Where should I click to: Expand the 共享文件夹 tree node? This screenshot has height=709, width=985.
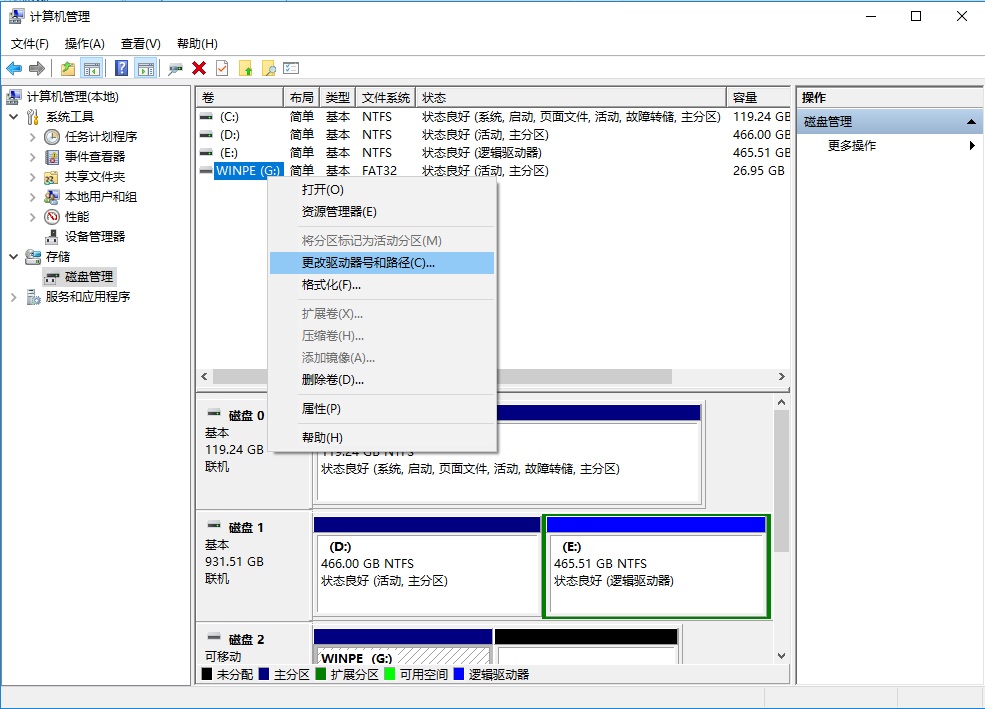coord(33,177)
